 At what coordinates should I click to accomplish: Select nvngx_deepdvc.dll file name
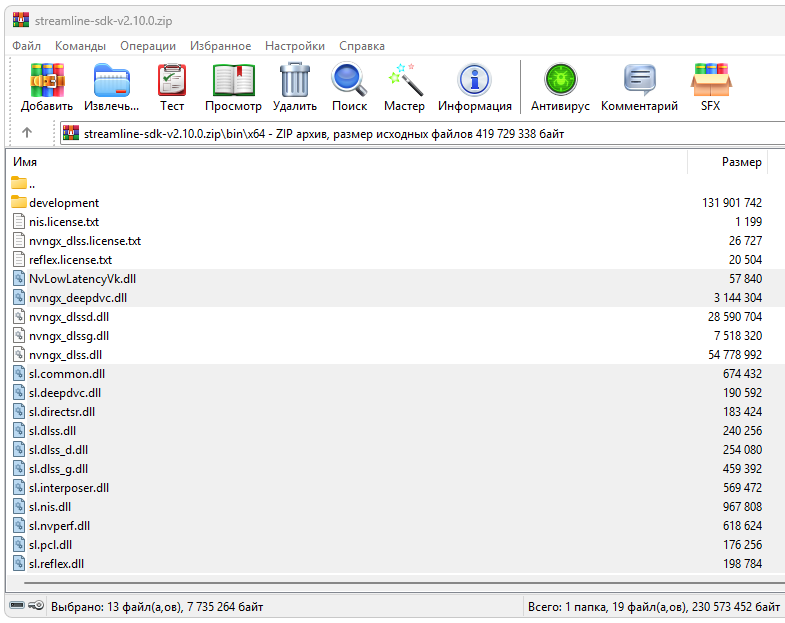tap(78, 298)
